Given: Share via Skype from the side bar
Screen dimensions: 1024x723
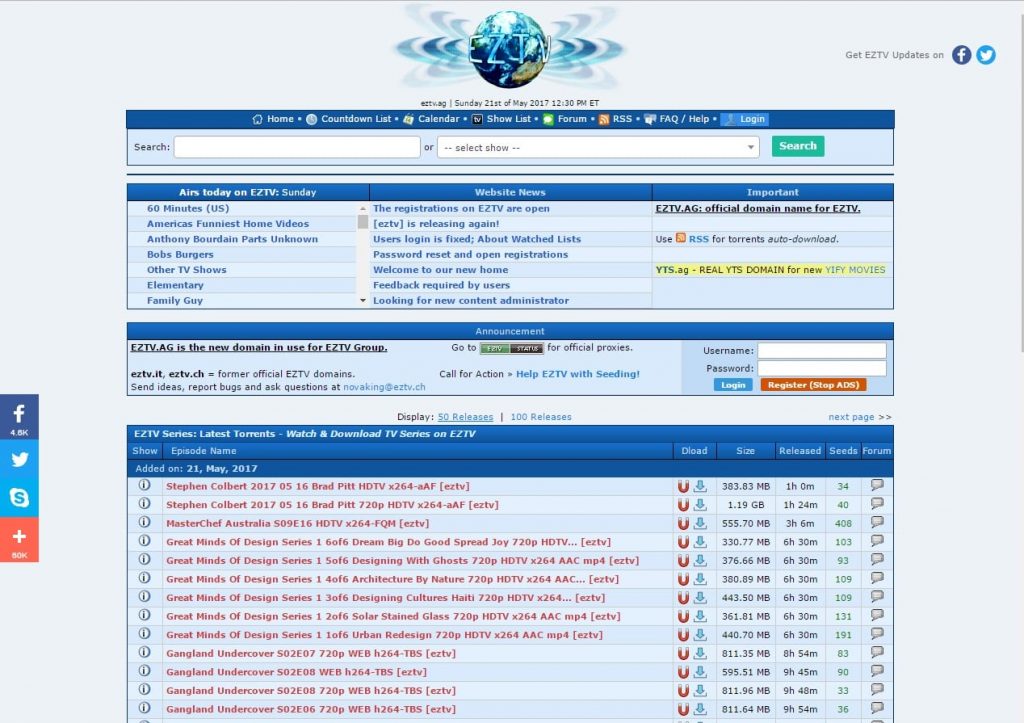Looking at the screenshot, I should (19, 498).
